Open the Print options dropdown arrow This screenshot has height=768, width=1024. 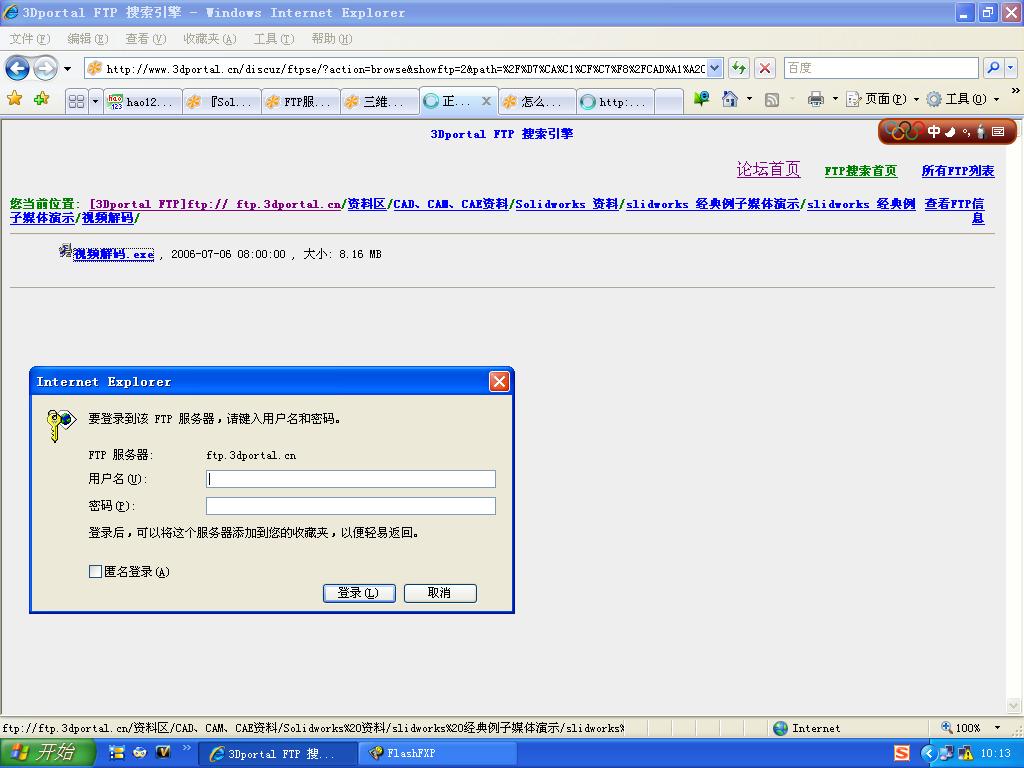click(835, 99)
